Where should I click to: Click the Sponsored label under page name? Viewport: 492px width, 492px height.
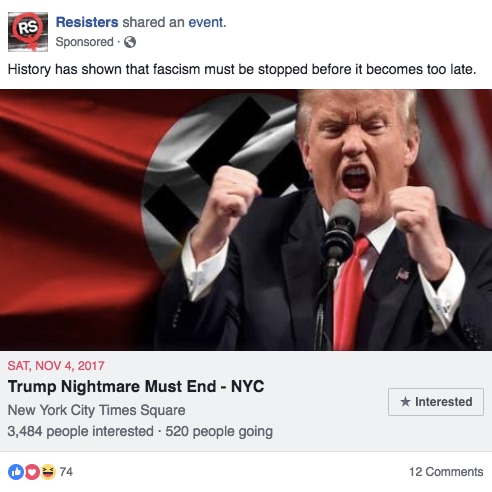85,42
